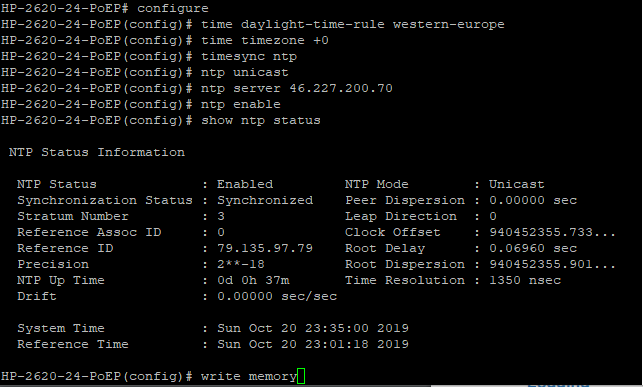Click Drift value '0.00000 sec/sec'

277,296
